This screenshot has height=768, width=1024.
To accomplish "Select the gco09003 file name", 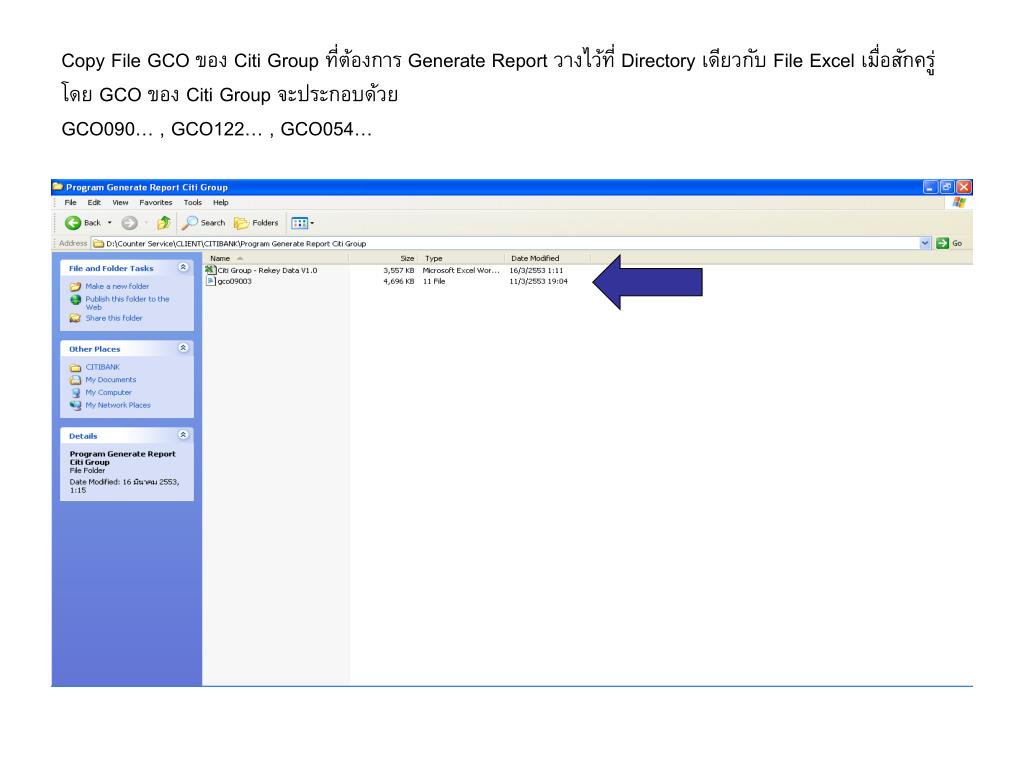I will tap(234, 281).
